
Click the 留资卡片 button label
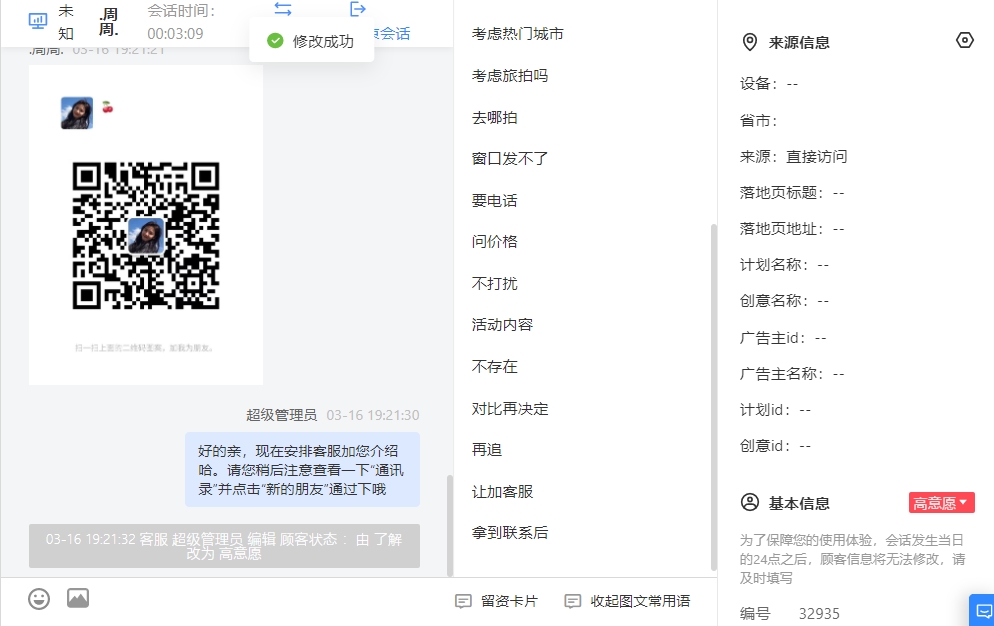[509, 601]
